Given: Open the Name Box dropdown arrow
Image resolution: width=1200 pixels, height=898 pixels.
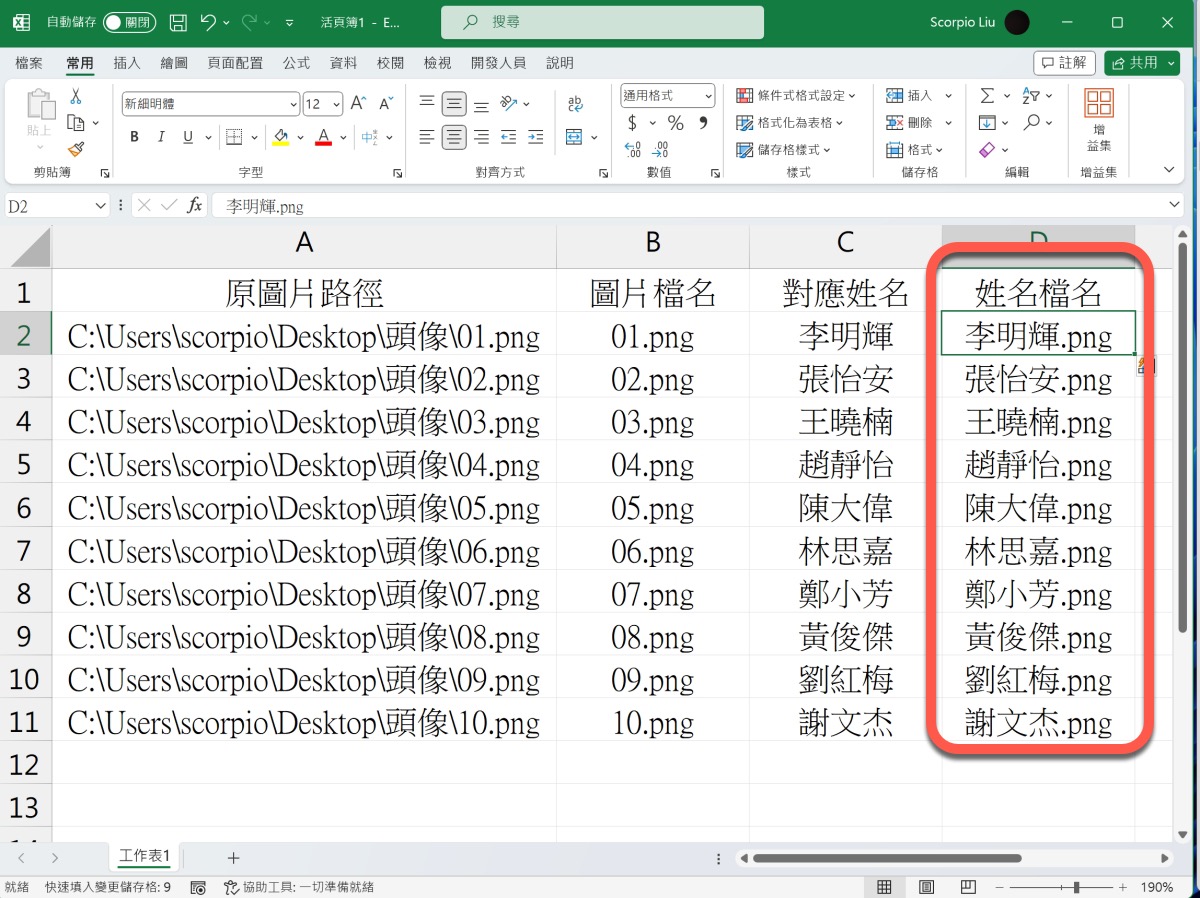Looking at the screenshot, I should tap(100, 205).
